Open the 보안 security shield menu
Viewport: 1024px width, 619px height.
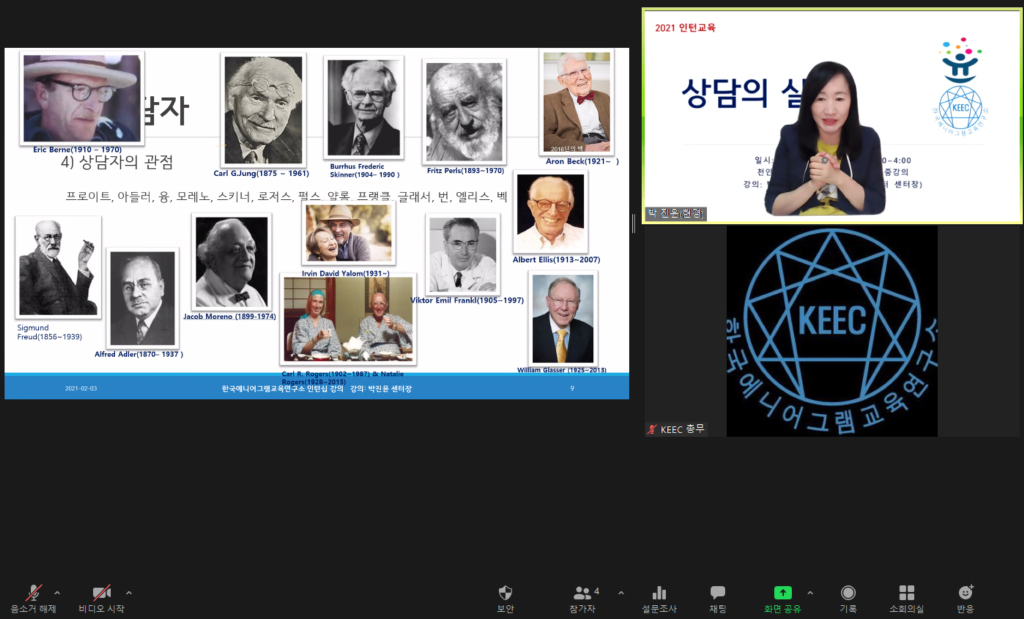[505, 599]
